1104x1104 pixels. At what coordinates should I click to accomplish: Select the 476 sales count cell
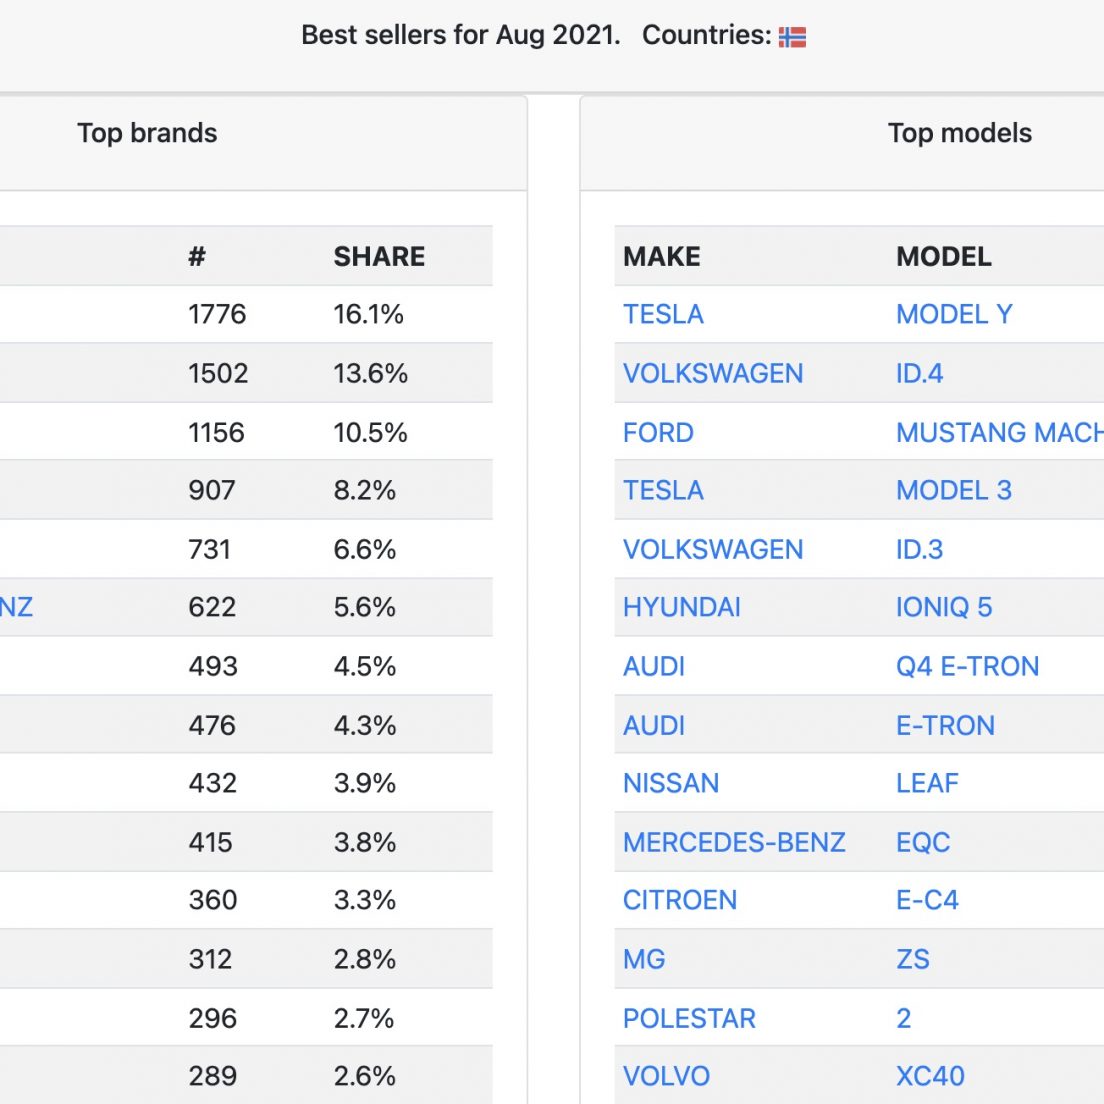pyautogui.click(x=212, y=725)
